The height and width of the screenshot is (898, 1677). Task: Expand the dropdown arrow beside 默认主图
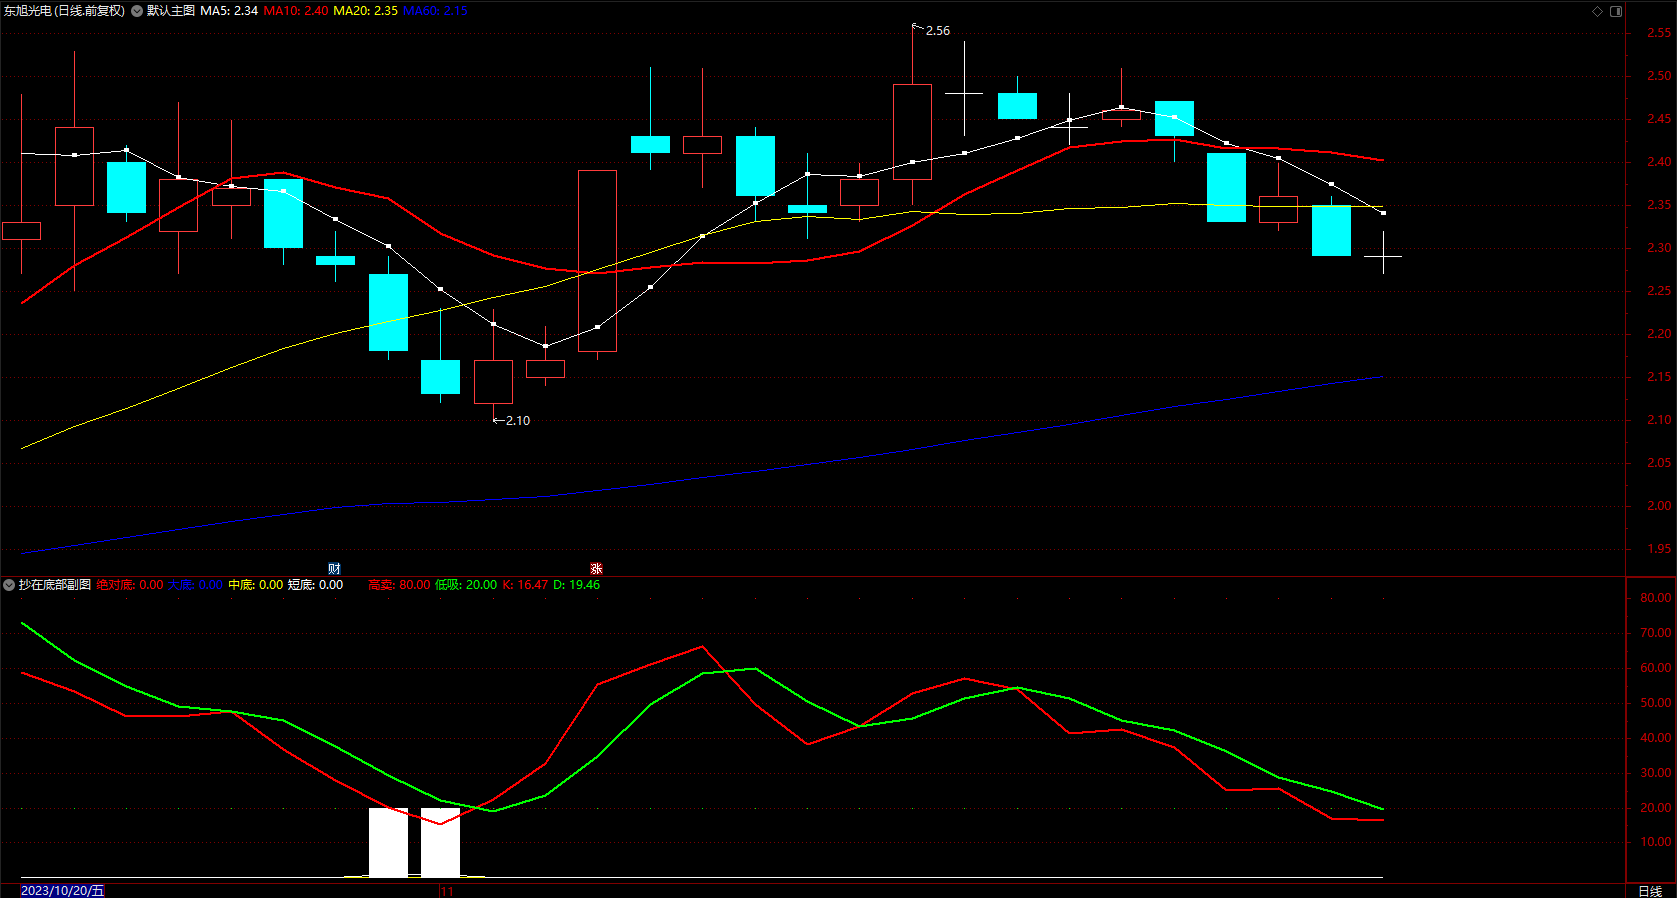(137, 11)
